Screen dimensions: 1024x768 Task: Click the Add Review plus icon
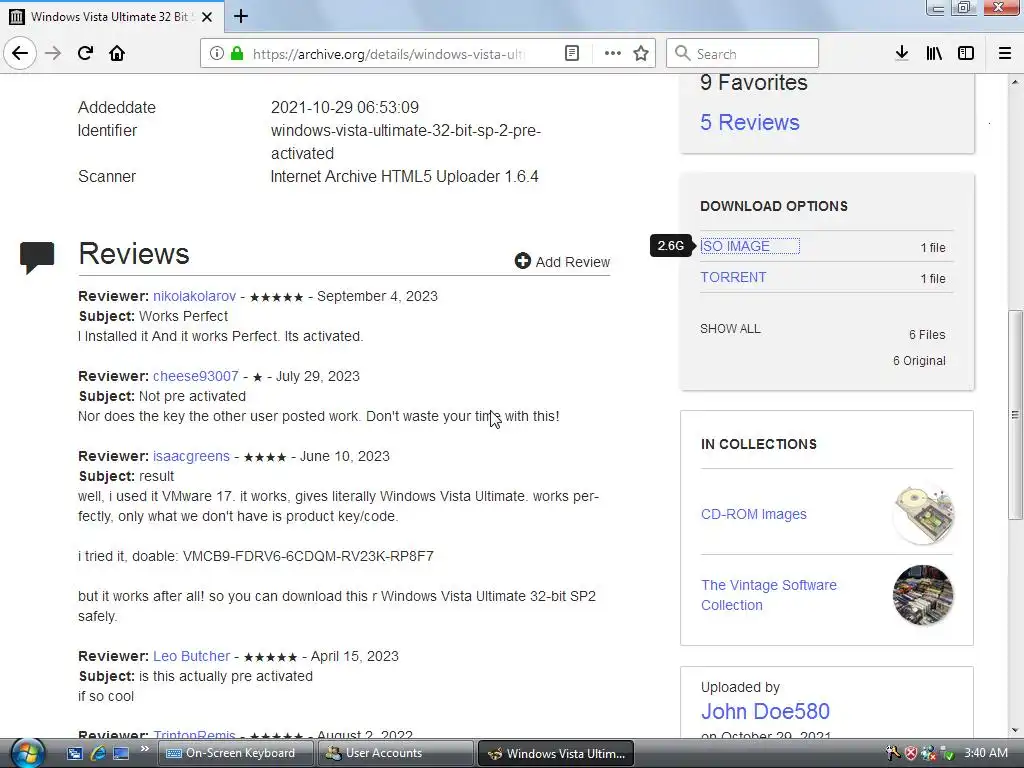(522, 261)
